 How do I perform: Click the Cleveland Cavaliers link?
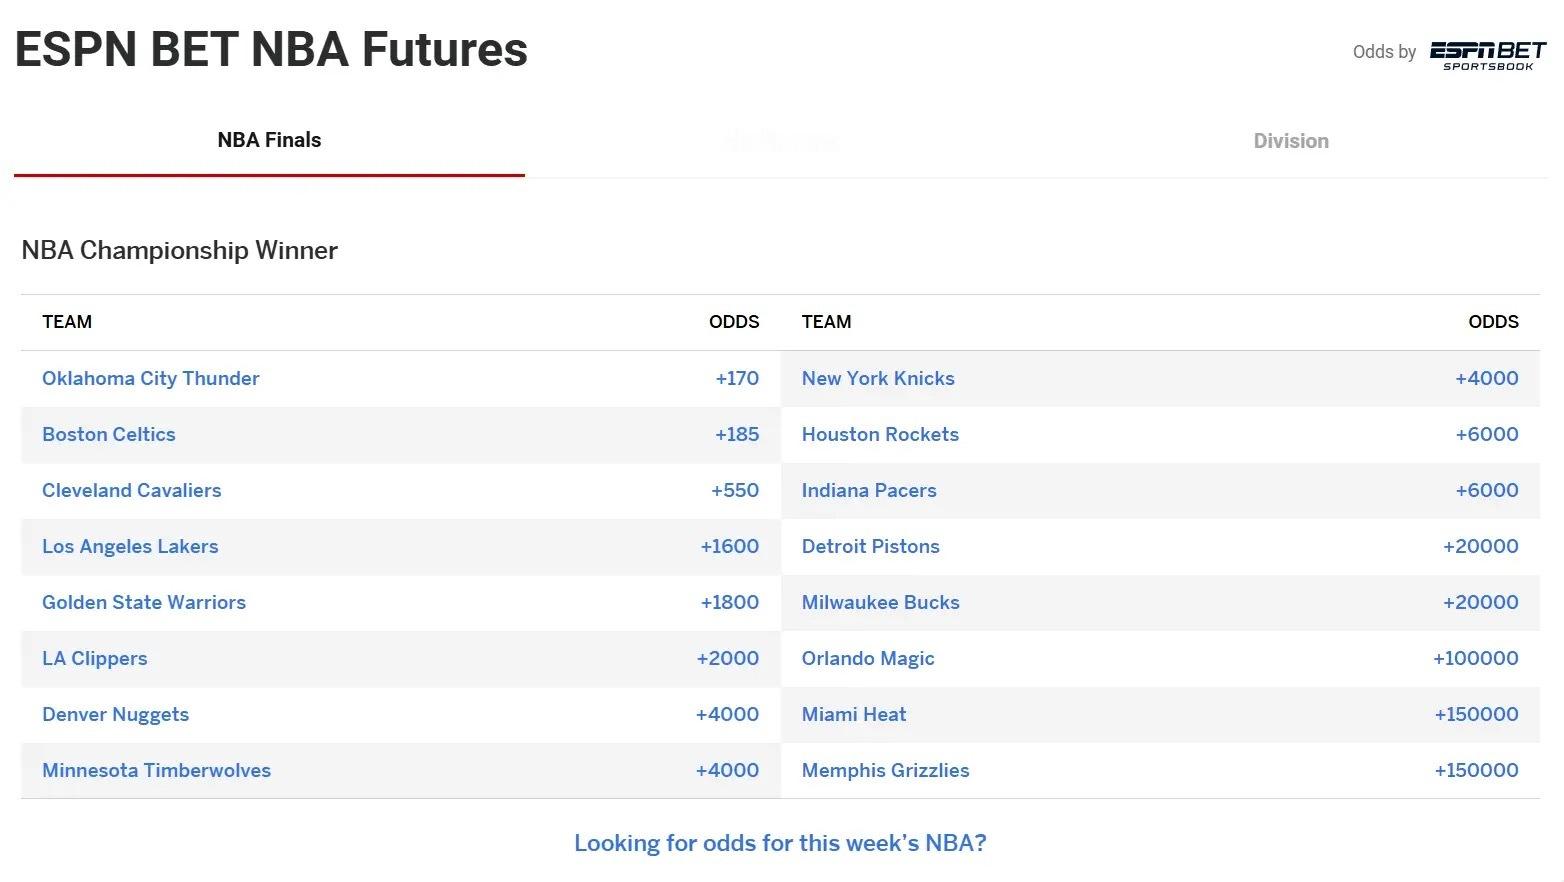131,490
